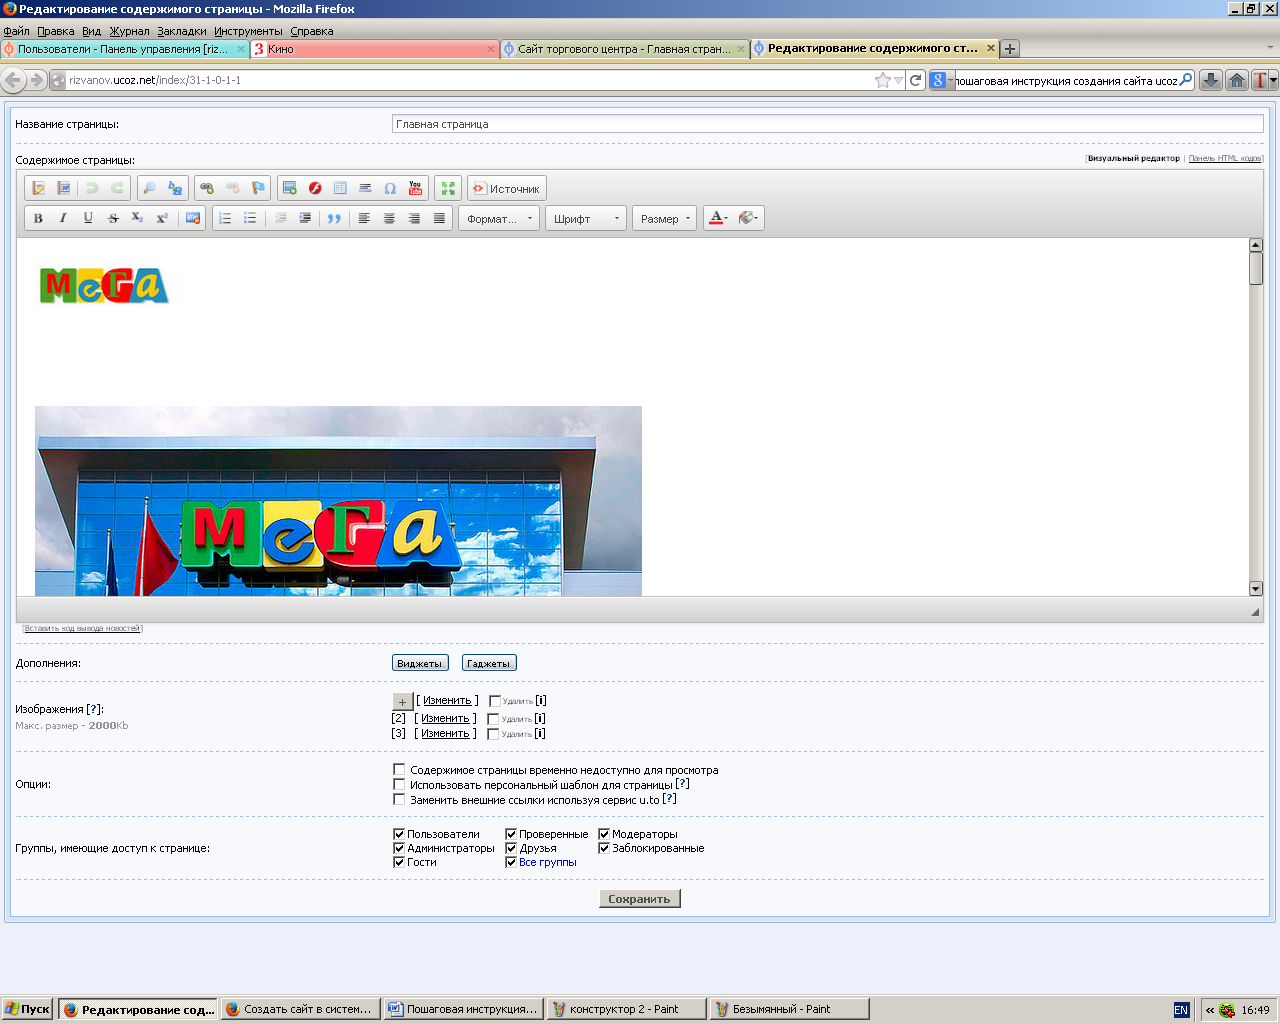Tick page temporarily unavailable checkbox

(x=399, y=770)
